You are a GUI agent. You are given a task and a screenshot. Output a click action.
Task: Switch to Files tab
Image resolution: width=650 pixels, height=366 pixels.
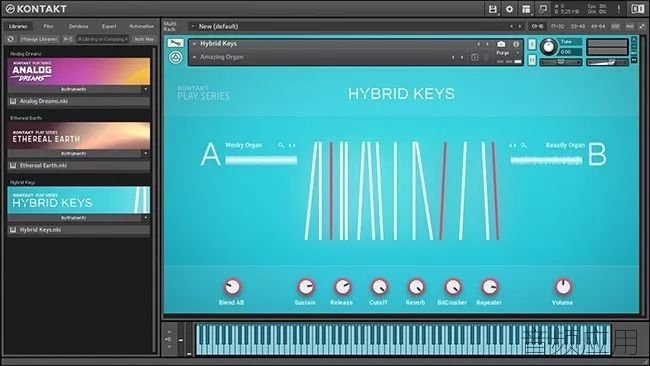coord(49,26)
